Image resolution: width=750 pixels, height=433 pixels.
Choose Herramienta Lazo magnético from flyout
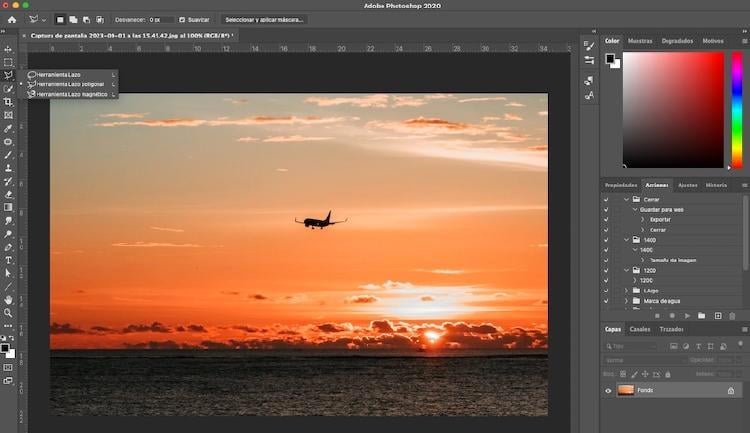70,94
